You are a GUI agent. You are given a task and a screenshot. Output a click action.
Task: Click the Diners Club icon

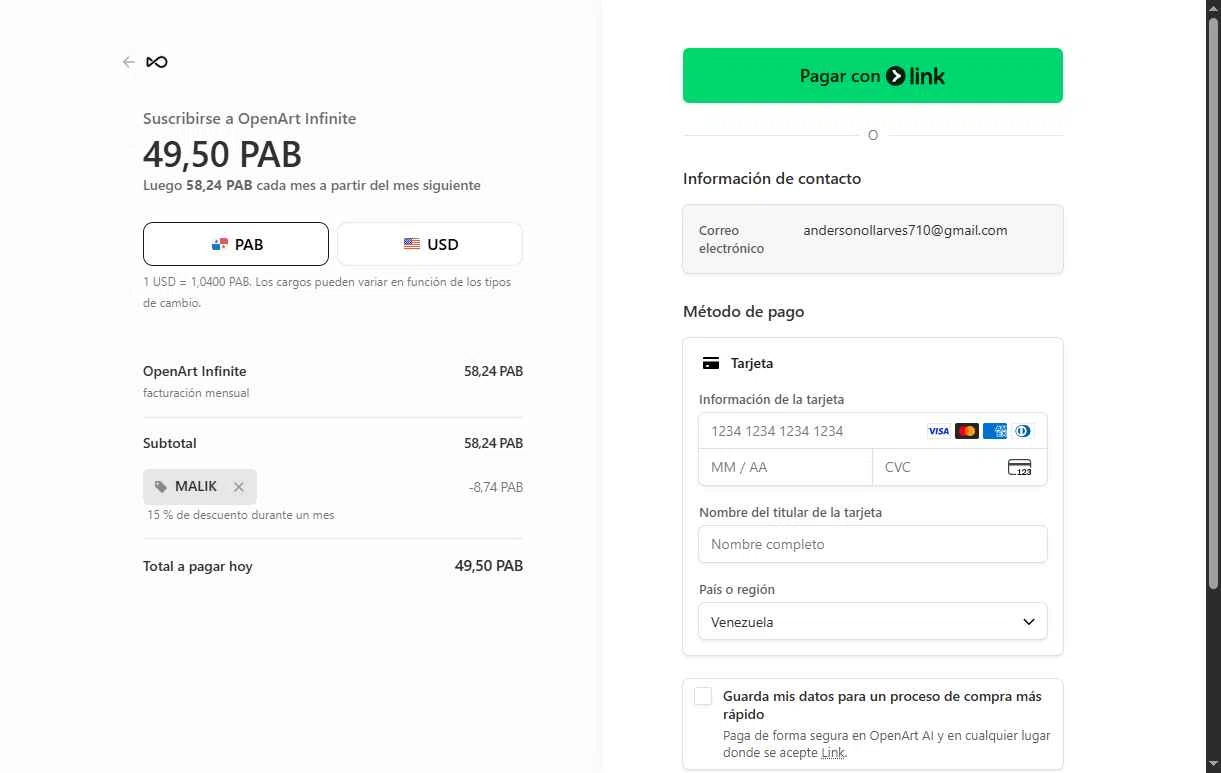pos(1022,431)
